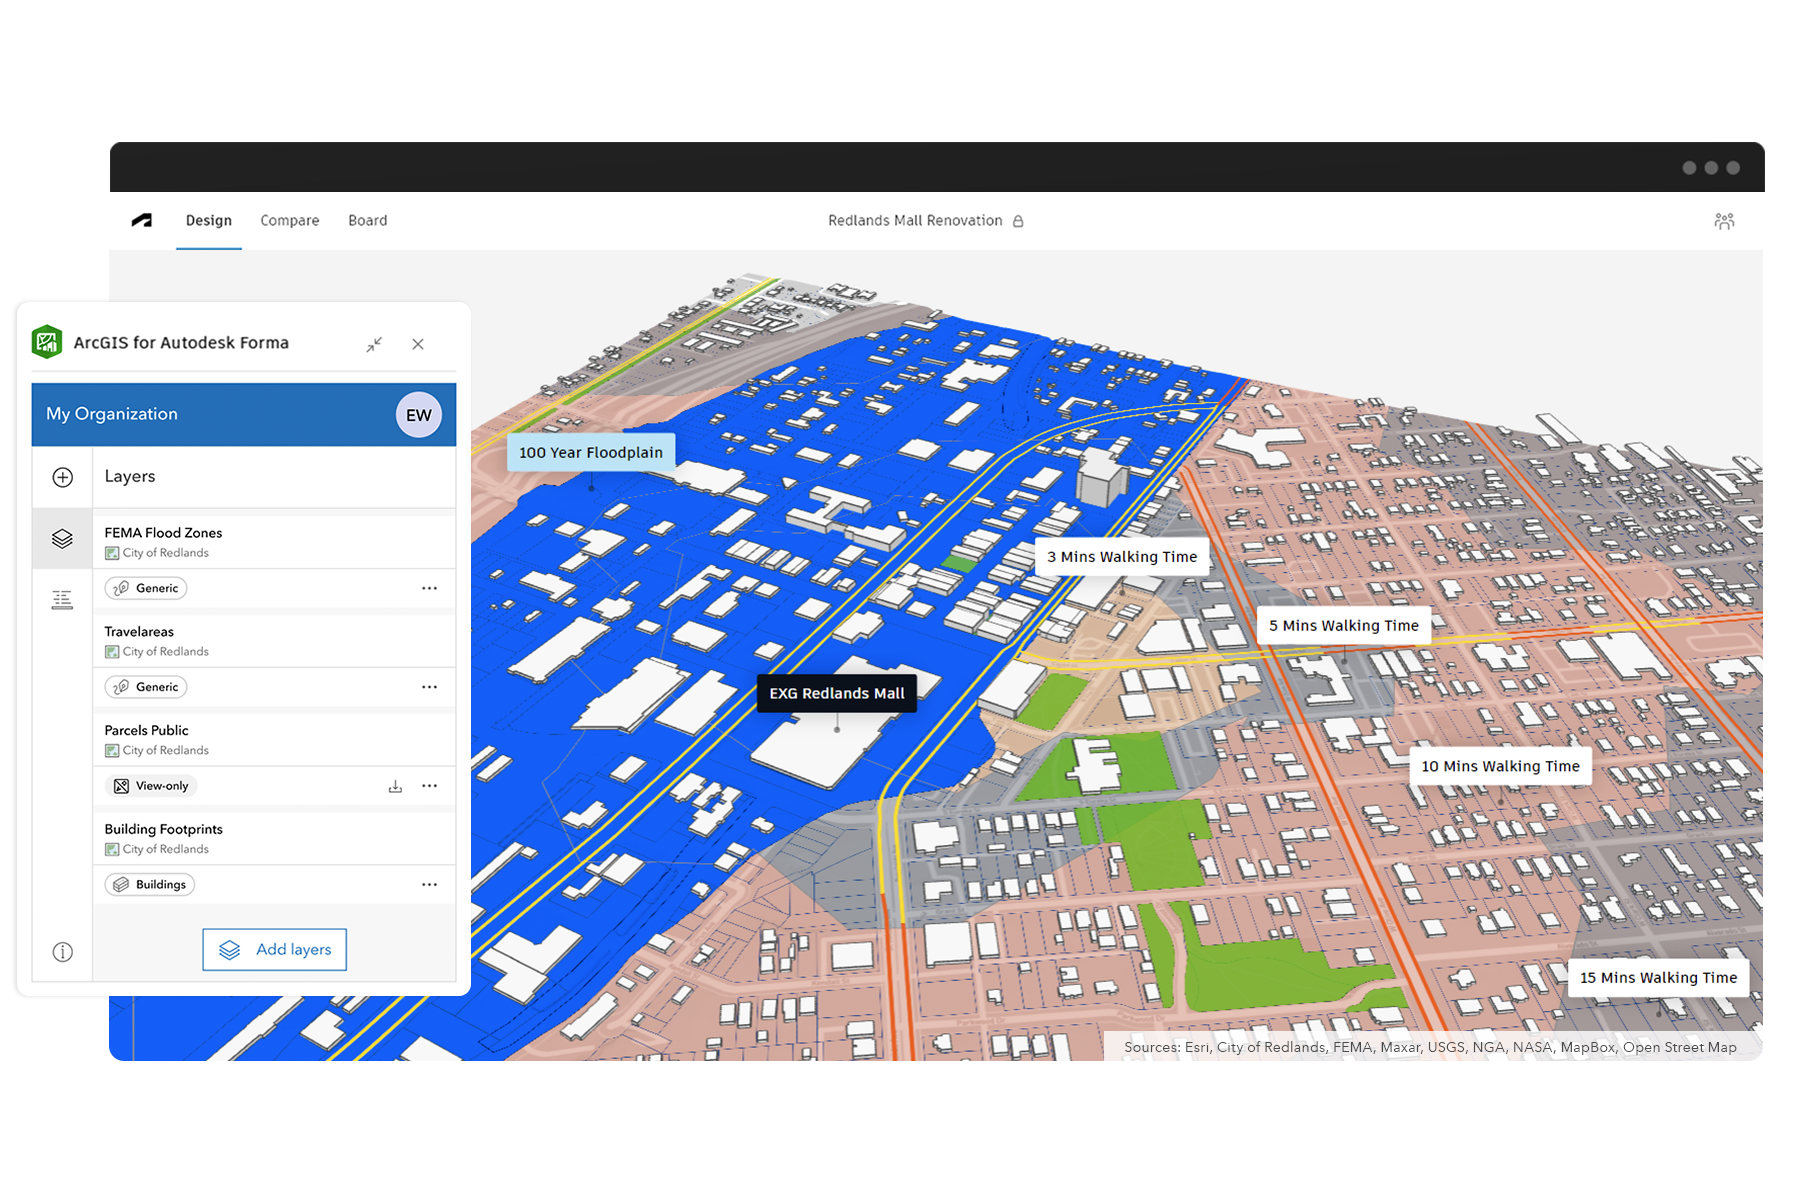The width and height of the screenshot is (1800, 1200).
Task: Click the Layers heading
Action: tap(130, 477)
